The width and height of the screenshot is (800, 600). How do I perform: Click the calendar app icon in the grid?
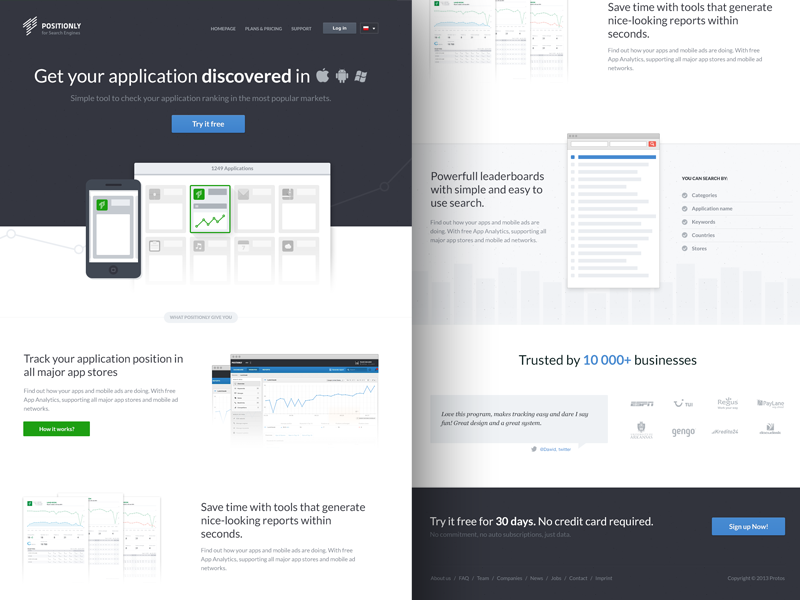click(243, 246)
